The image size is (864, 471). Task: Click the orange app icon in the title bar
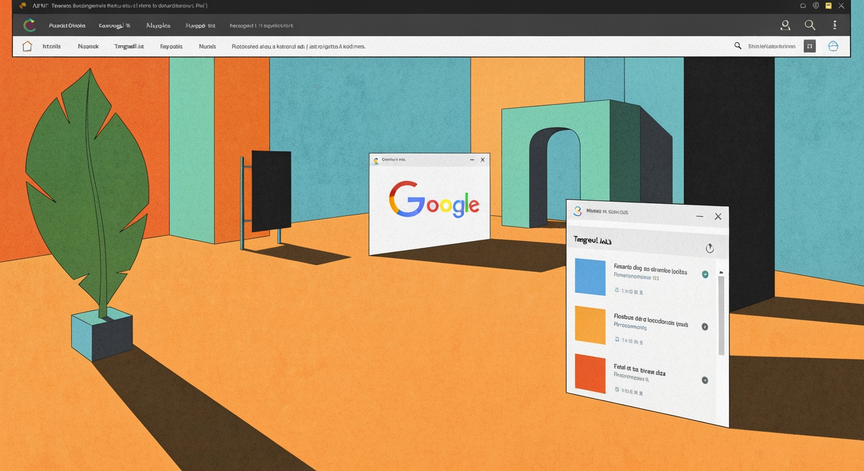click(23, 6)
